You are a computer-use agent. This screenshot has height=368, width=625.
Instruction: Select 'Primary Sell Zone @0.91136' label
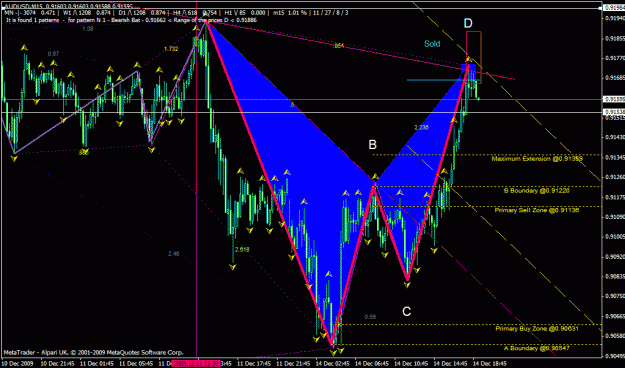pos(537,210)
